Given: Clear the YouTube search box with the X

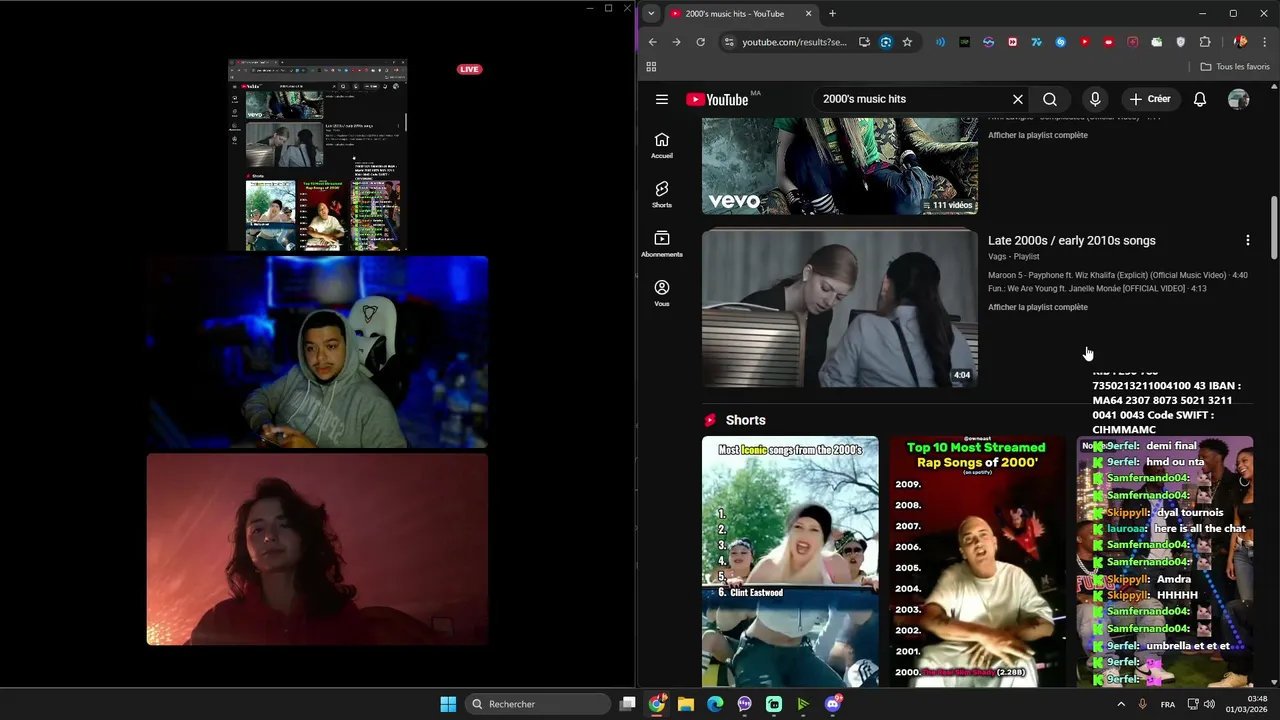Looking at the screenshot, I should pos(1018,99).
